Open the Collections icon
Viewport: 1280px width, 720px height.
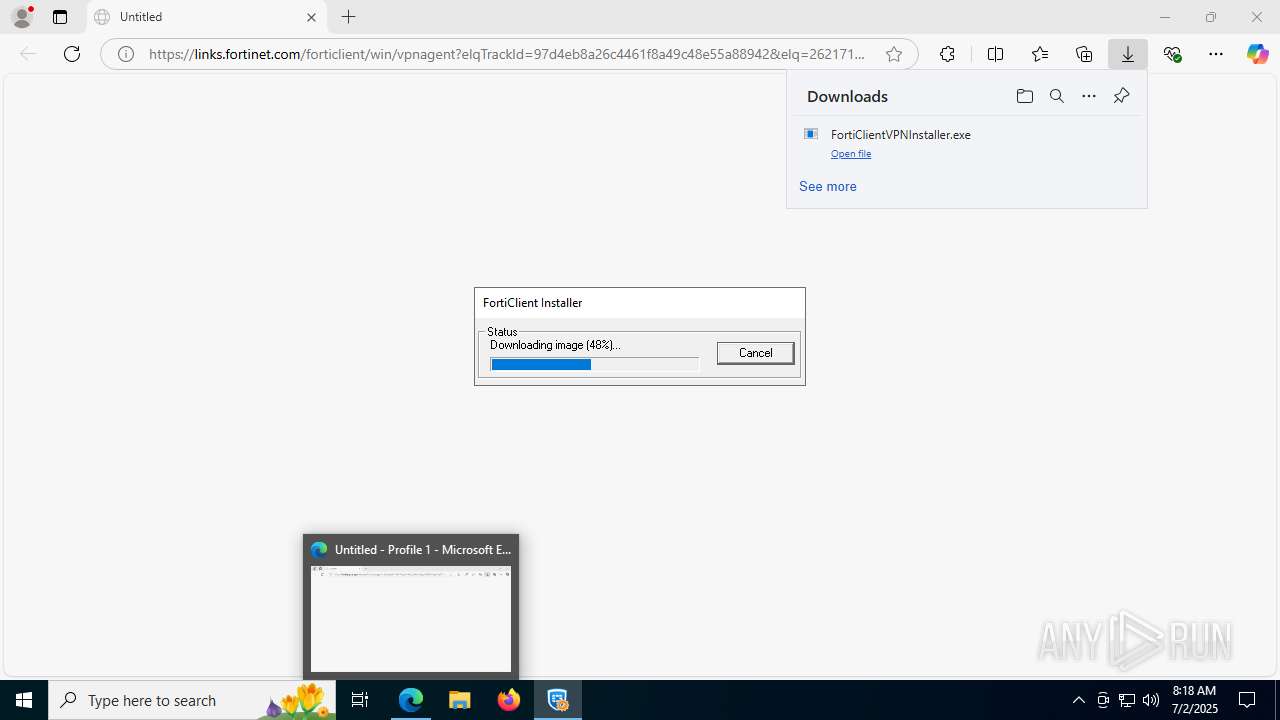[x=1084, y=54]
